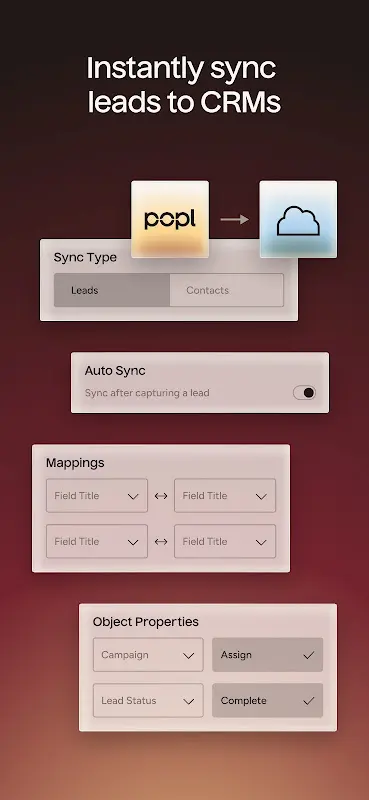Image resolution: width=369 pixels, height=800 pixels.
Task: Click the second-row mapping double-arrow icon
Action: coord(161,542)
